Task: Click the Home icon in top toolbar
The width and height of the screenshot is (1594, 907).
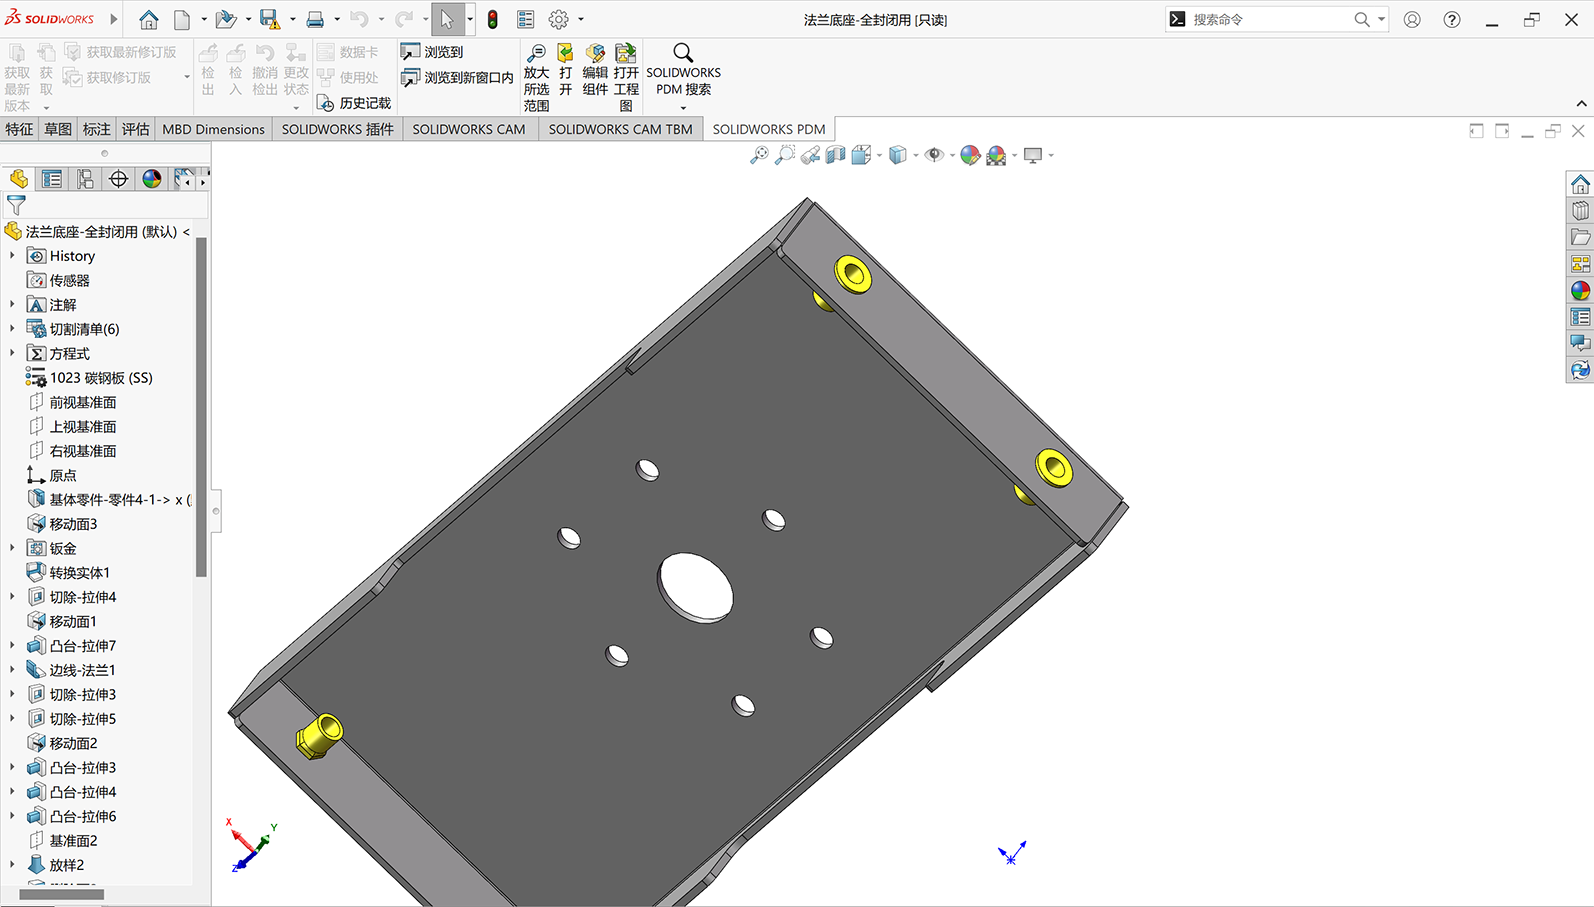Action: tap(149, 19)
